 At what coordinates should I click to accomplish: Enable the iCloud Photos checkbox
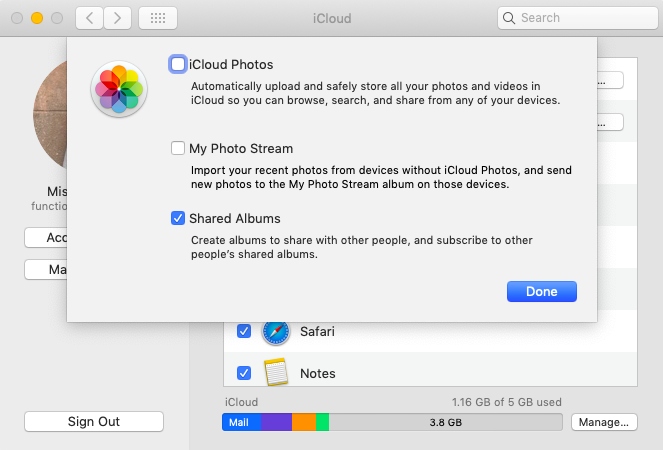(178, 64)
